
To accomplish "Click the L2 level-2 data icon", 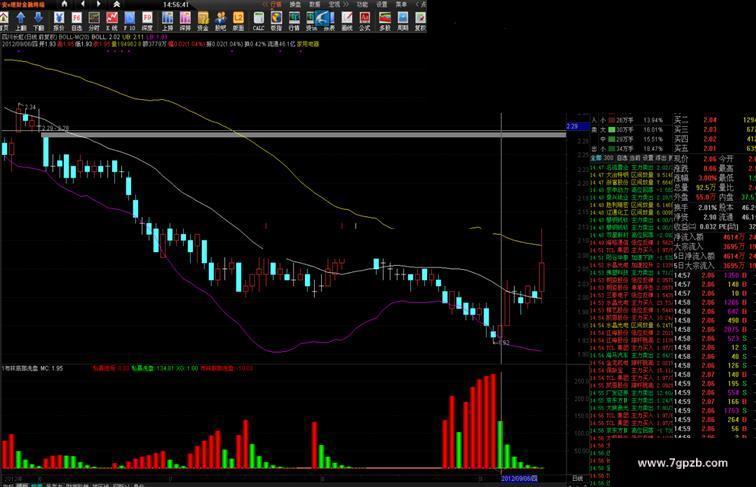I will pos(238,21).
